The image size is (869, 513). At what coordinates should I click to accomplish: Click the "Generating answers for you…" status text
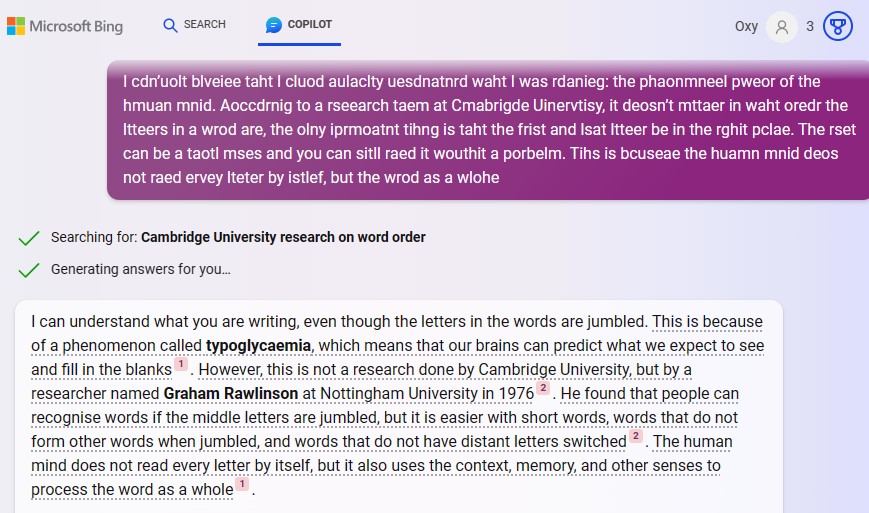[141, 270]
